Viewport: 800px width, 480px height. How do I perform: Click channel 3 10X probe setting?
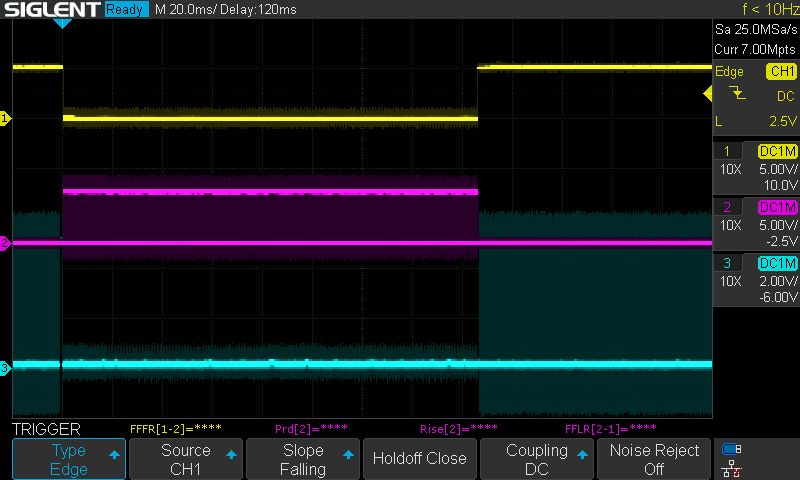click(731, 281)
